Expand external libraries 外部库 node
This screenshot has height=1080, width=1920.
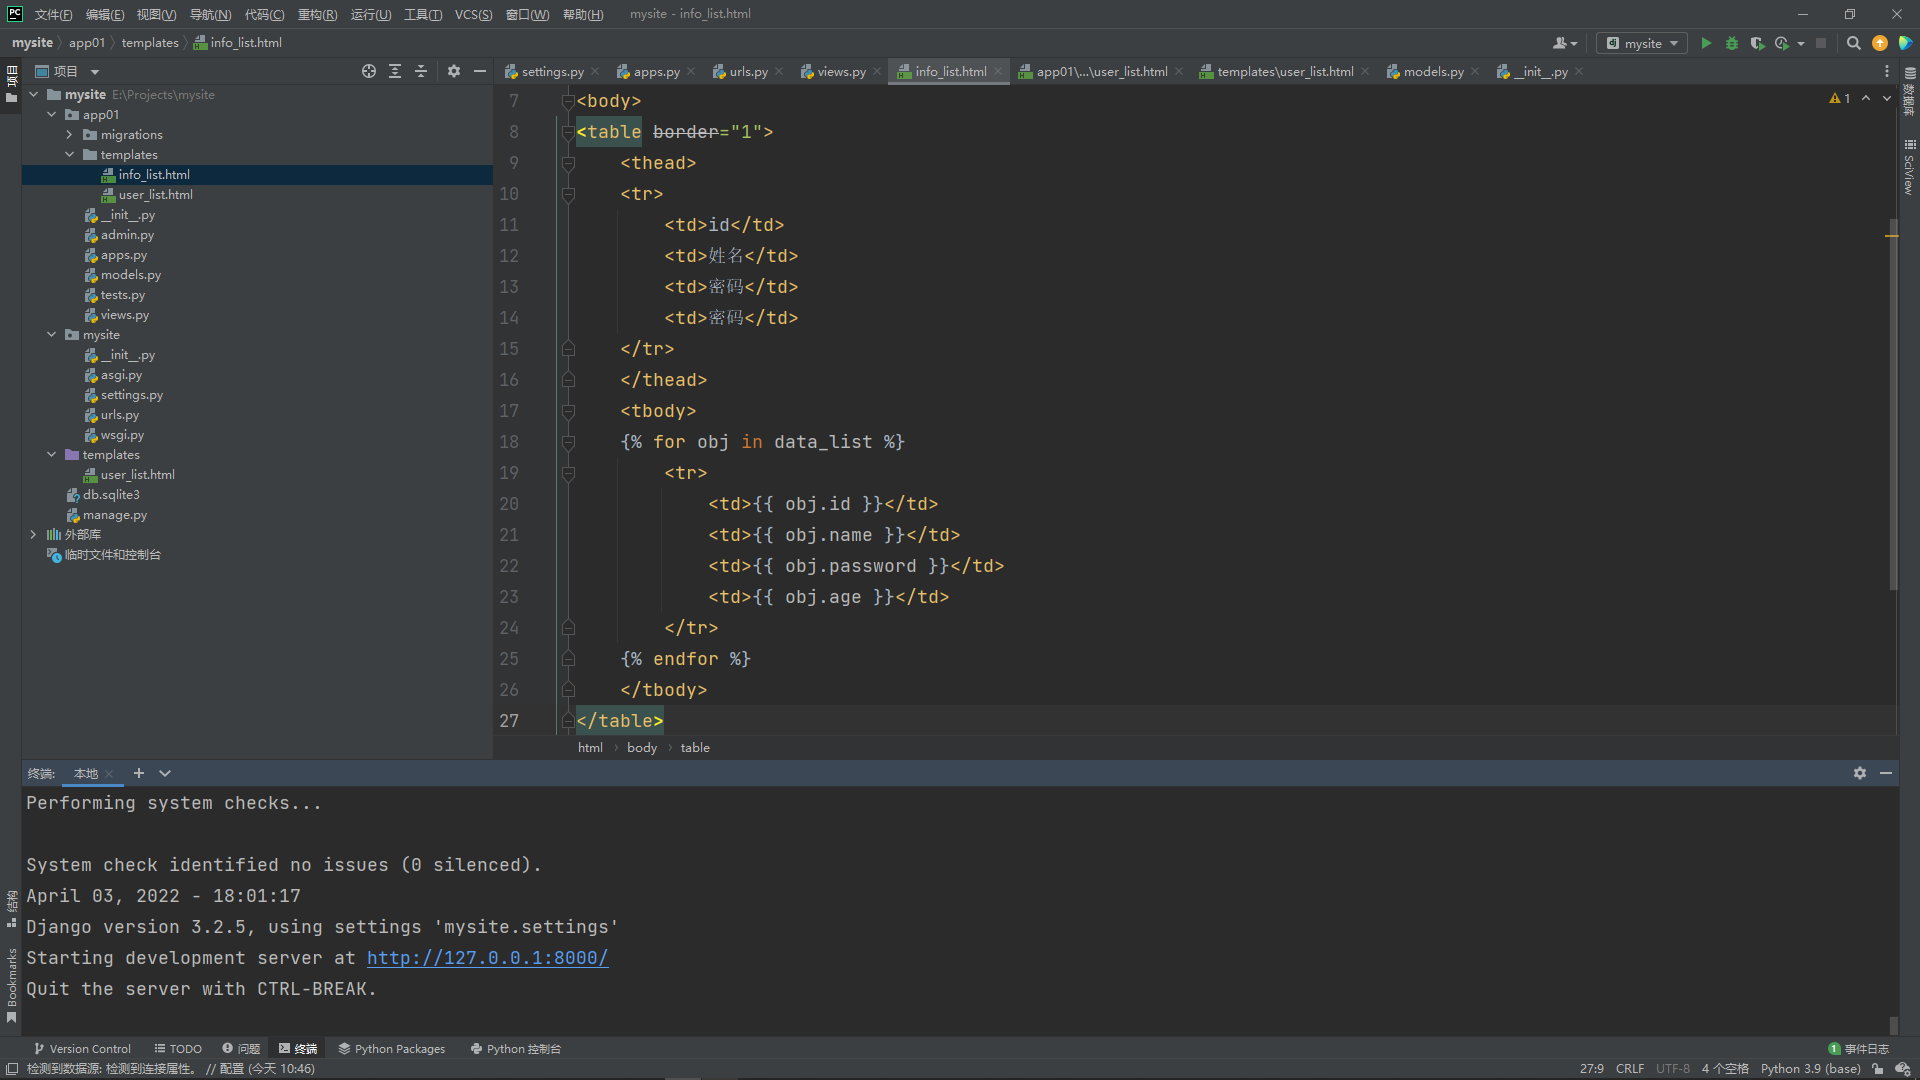(34, 535)
